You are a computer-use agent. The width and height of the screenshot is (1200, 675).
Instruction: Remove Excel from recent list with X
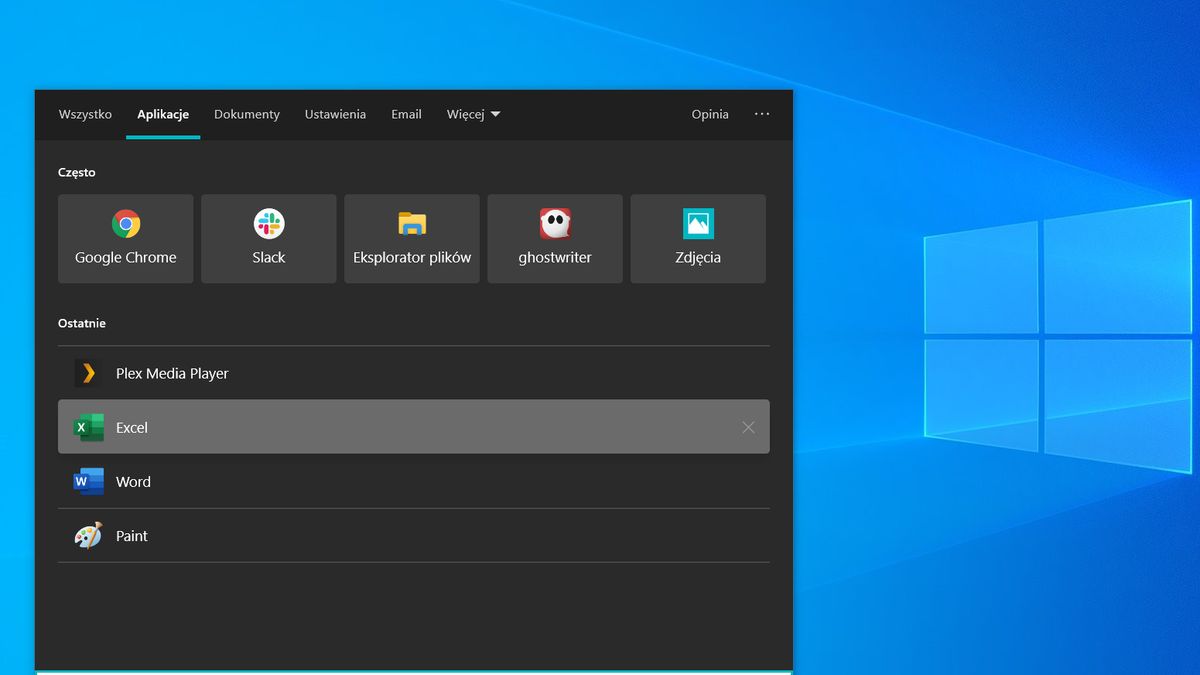point(748,427)
